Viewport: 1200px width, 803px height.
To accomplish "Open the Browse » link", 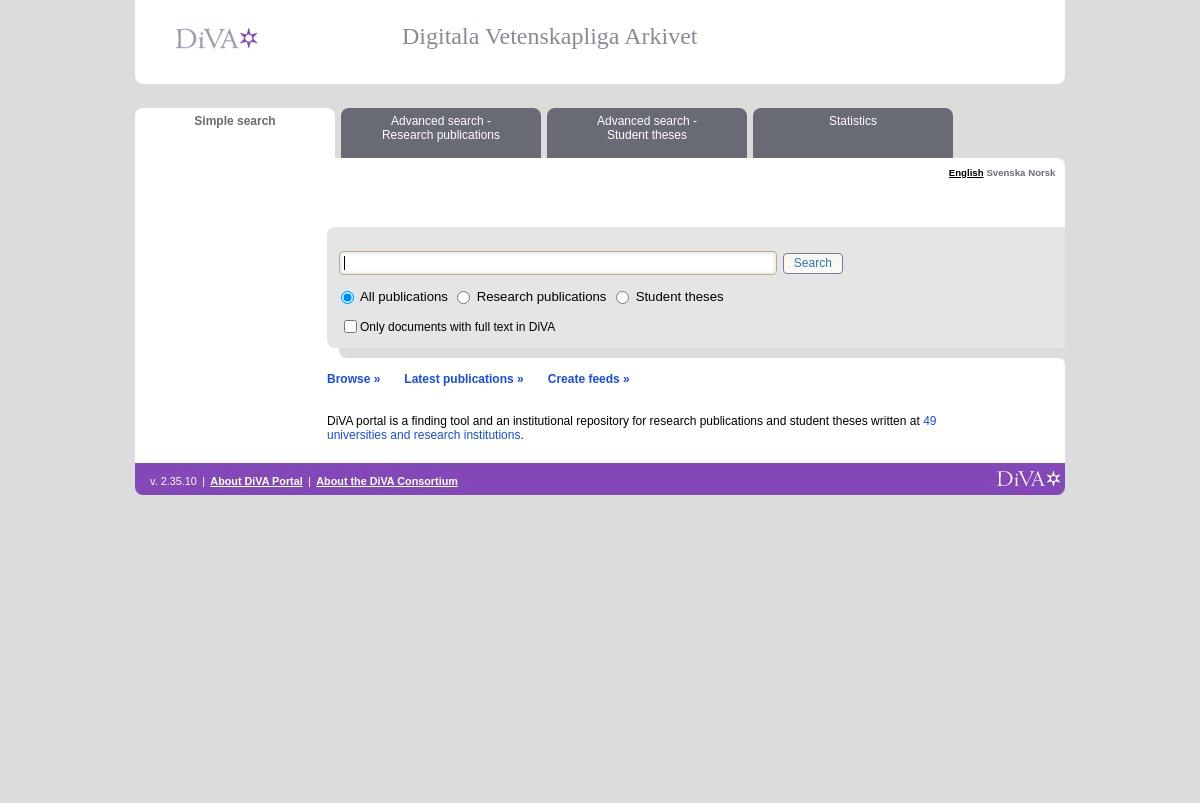I will [354, 379].
